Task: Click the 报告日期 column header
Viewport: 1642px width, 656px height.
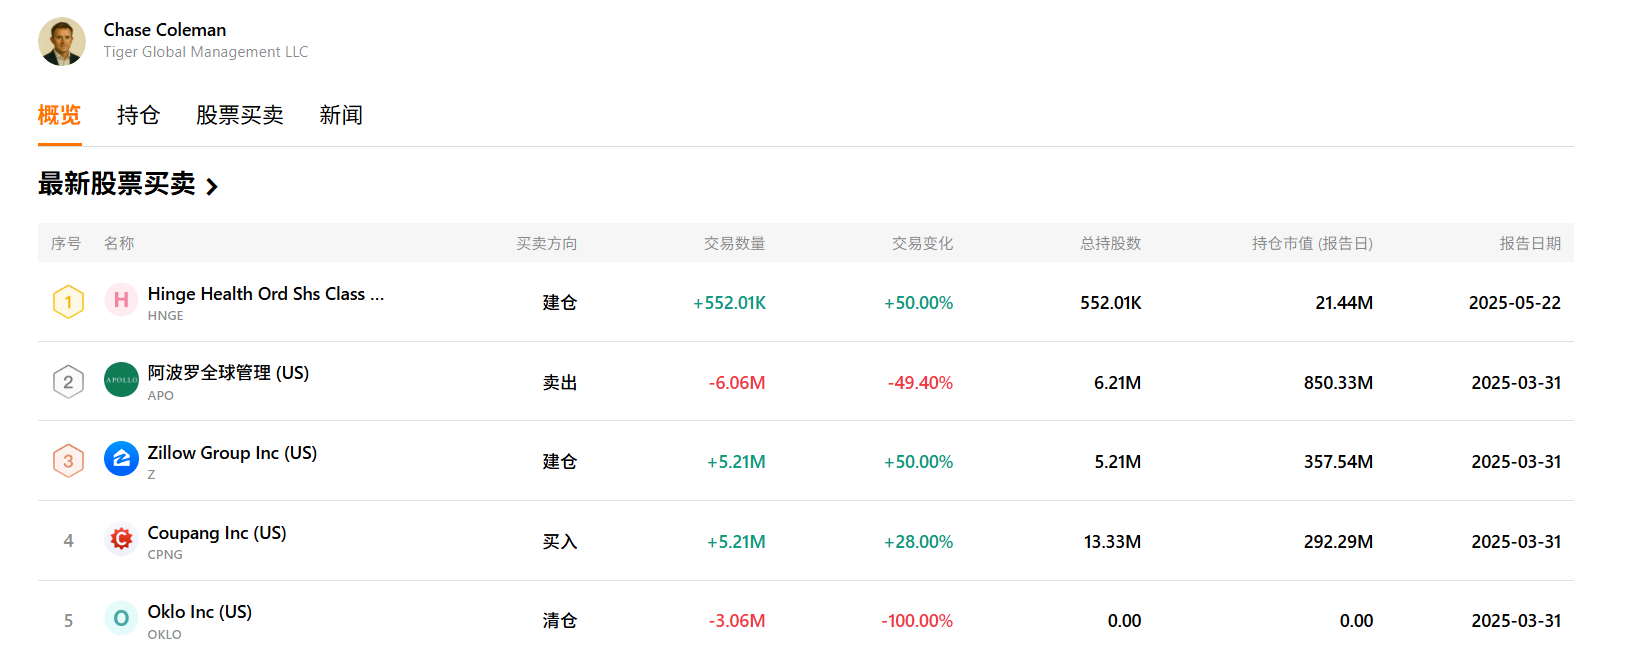Action: pos(1531,243)
